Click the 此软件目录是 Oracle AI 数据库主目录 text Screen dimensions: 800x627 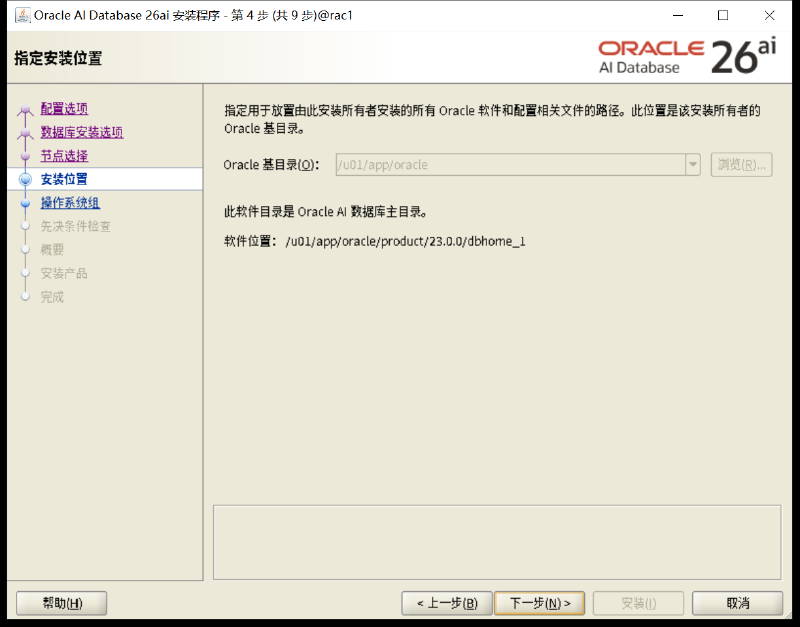pyautogui.click(x=326, y=212)
